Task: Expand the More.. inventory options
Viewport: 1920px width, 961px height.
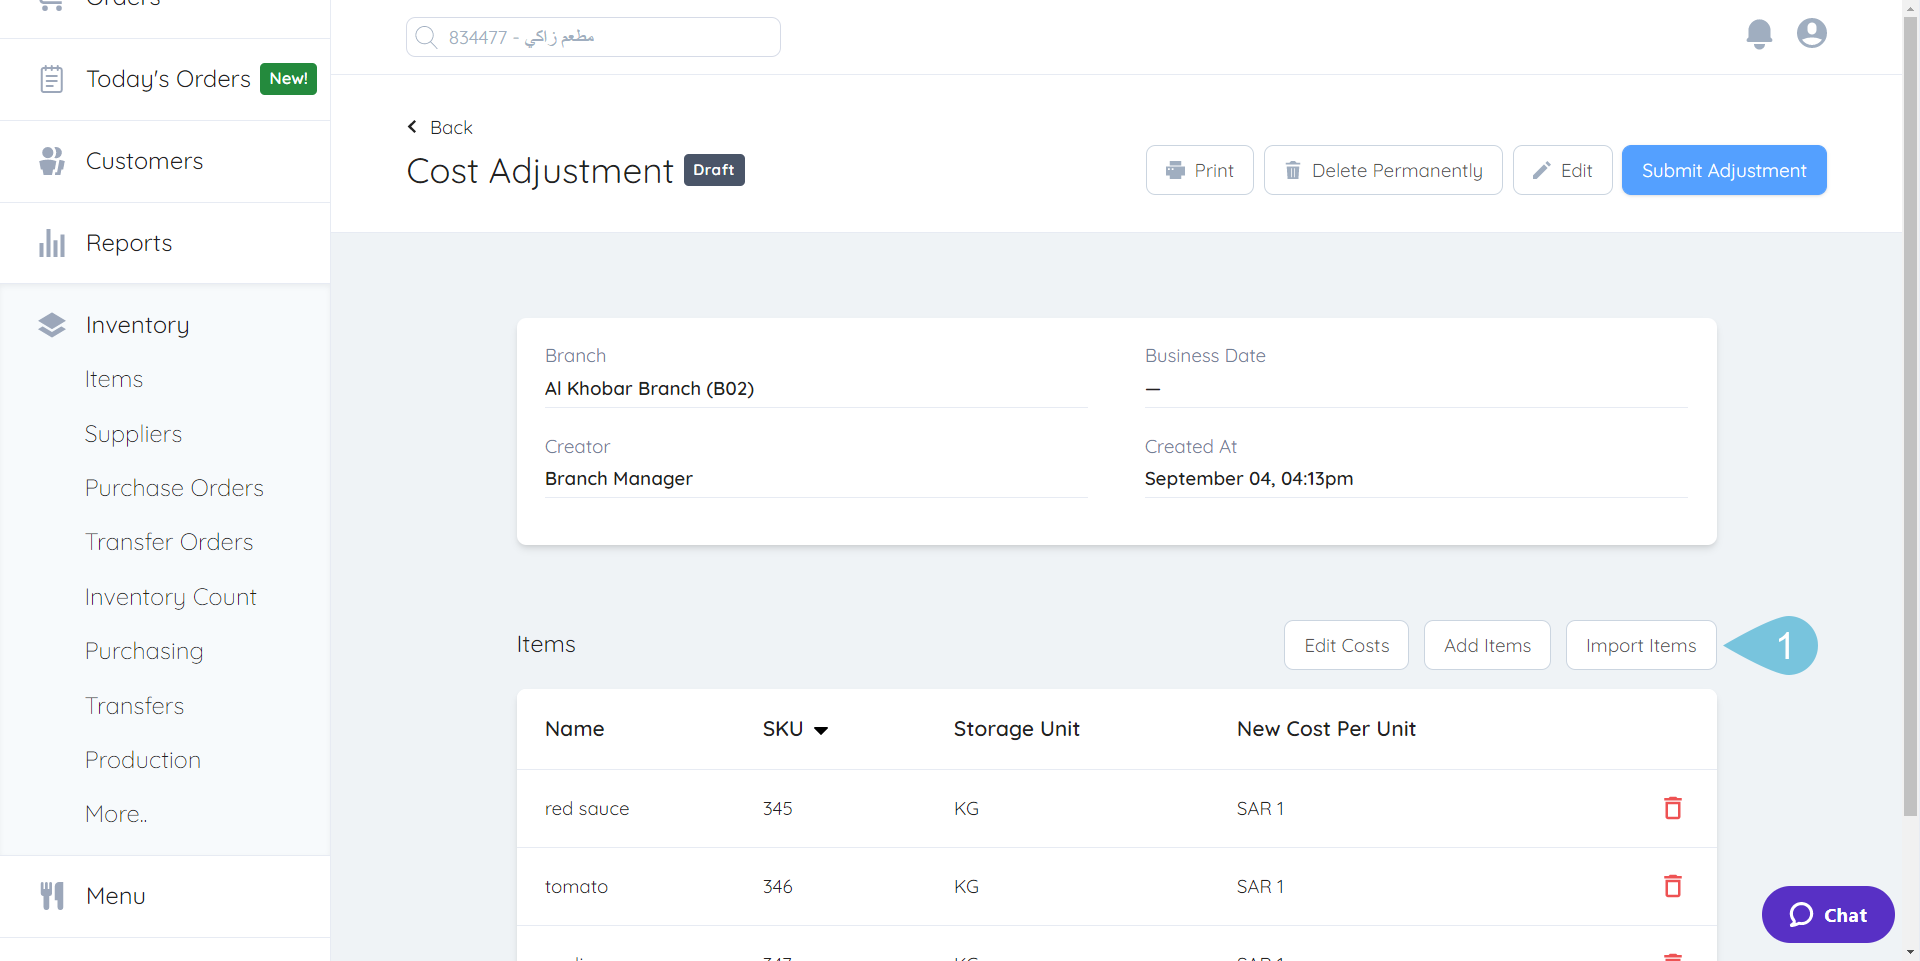Action: tap(115, 813)
